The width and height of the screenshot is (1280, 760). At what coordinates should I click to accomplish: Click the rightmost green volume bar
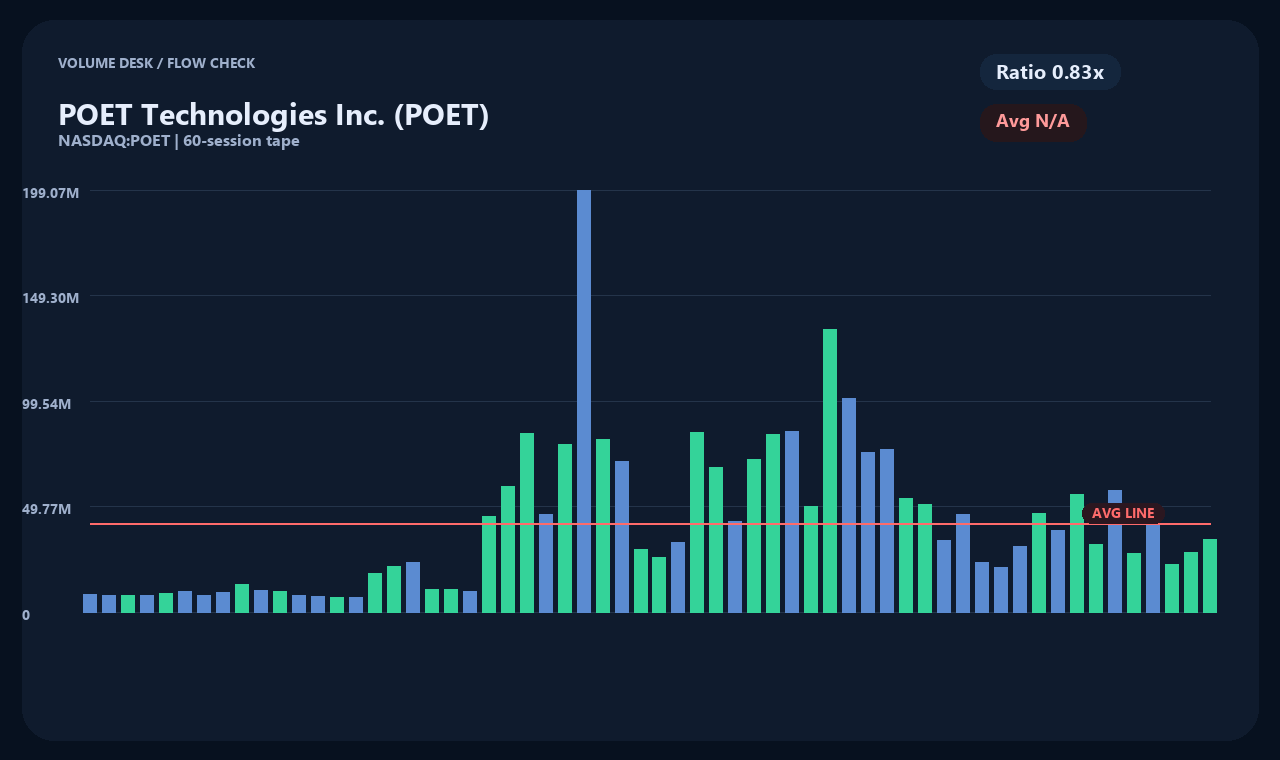1210,576
